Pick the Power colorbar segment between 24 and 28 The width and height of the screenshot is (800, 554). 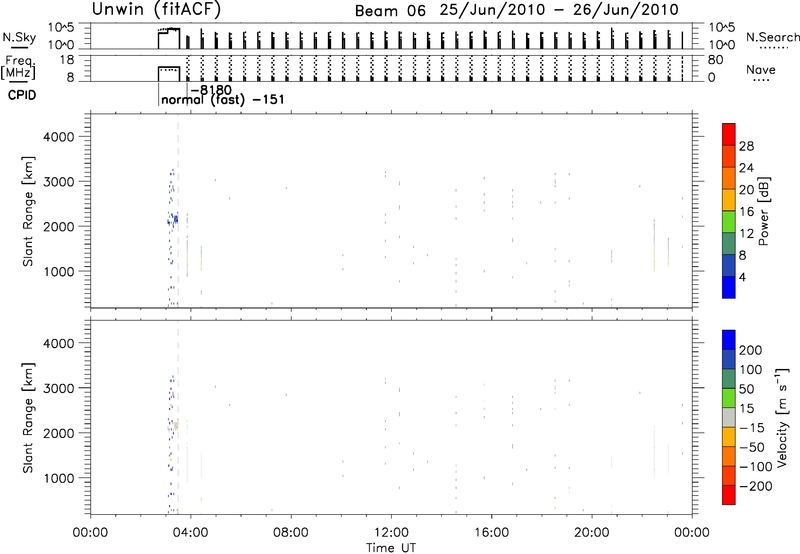point(729,156)
